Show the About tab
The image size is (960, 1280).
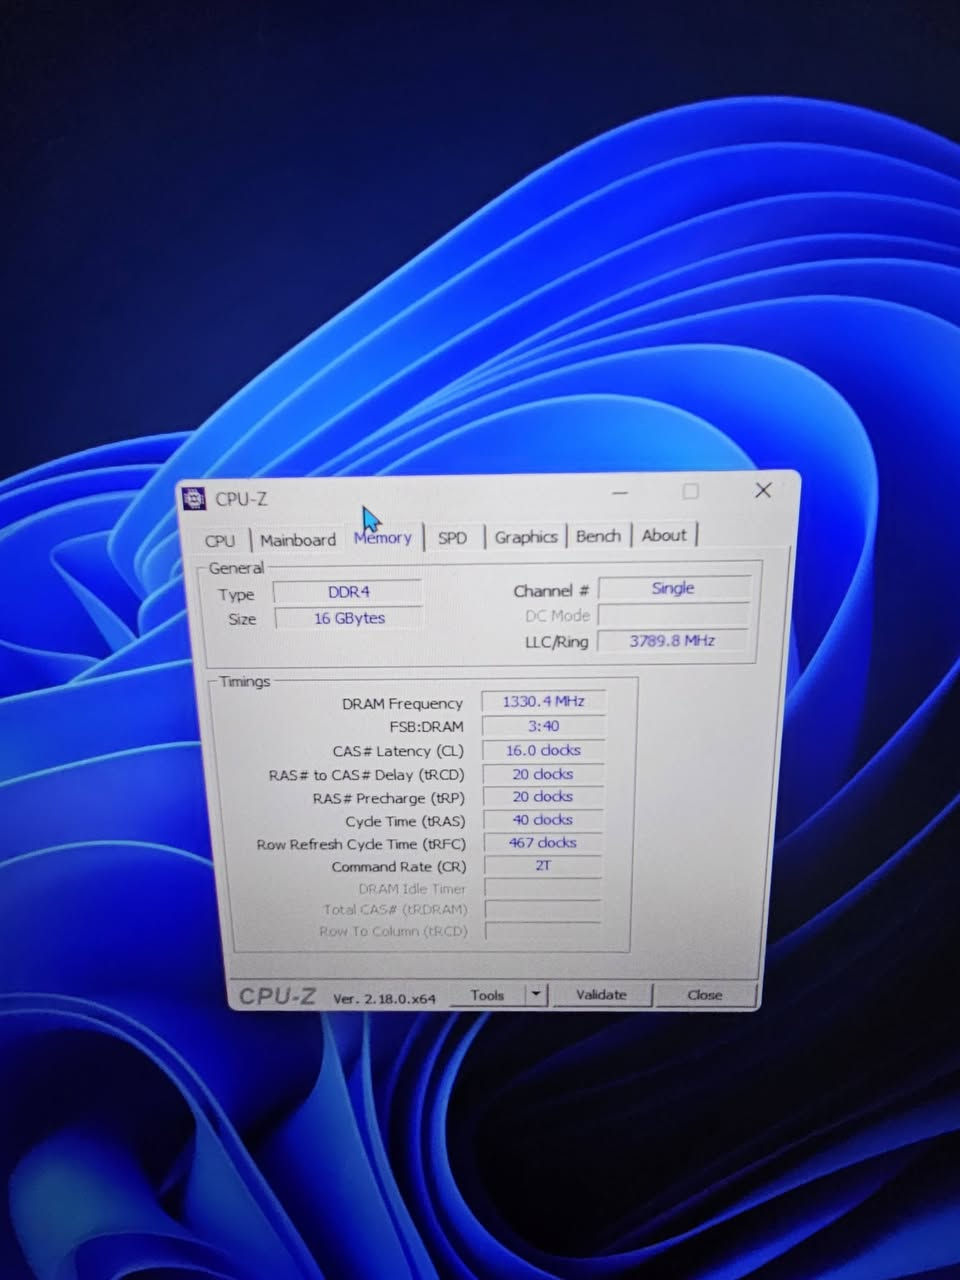click(664, 535)
